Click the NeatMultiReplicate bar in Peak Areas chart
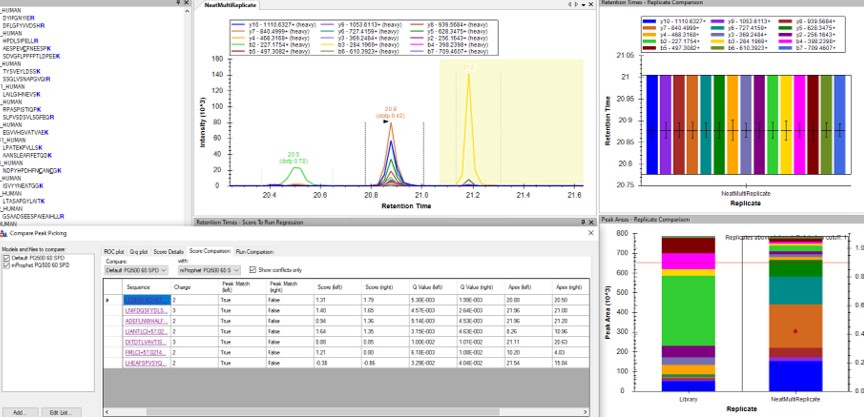 coord(795,313)
